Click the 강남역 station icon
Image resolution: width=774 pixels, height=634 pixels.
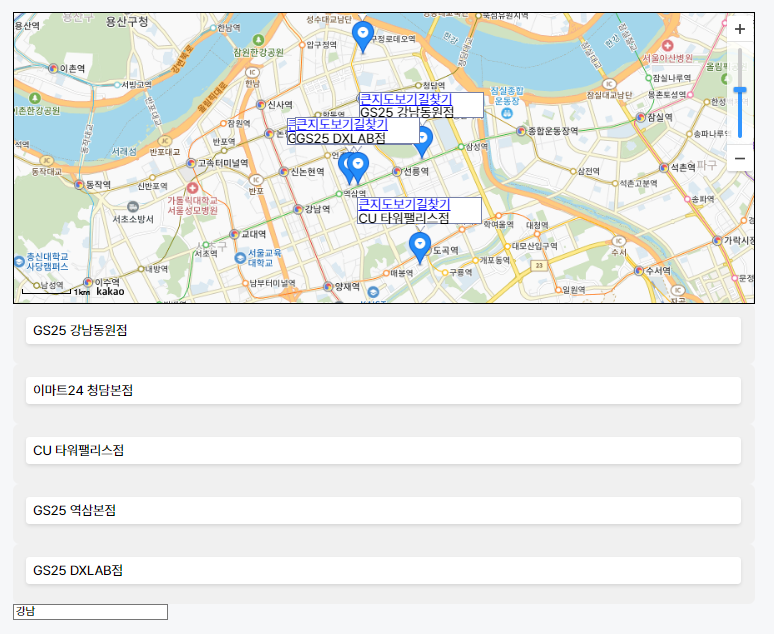pos(298,209)
